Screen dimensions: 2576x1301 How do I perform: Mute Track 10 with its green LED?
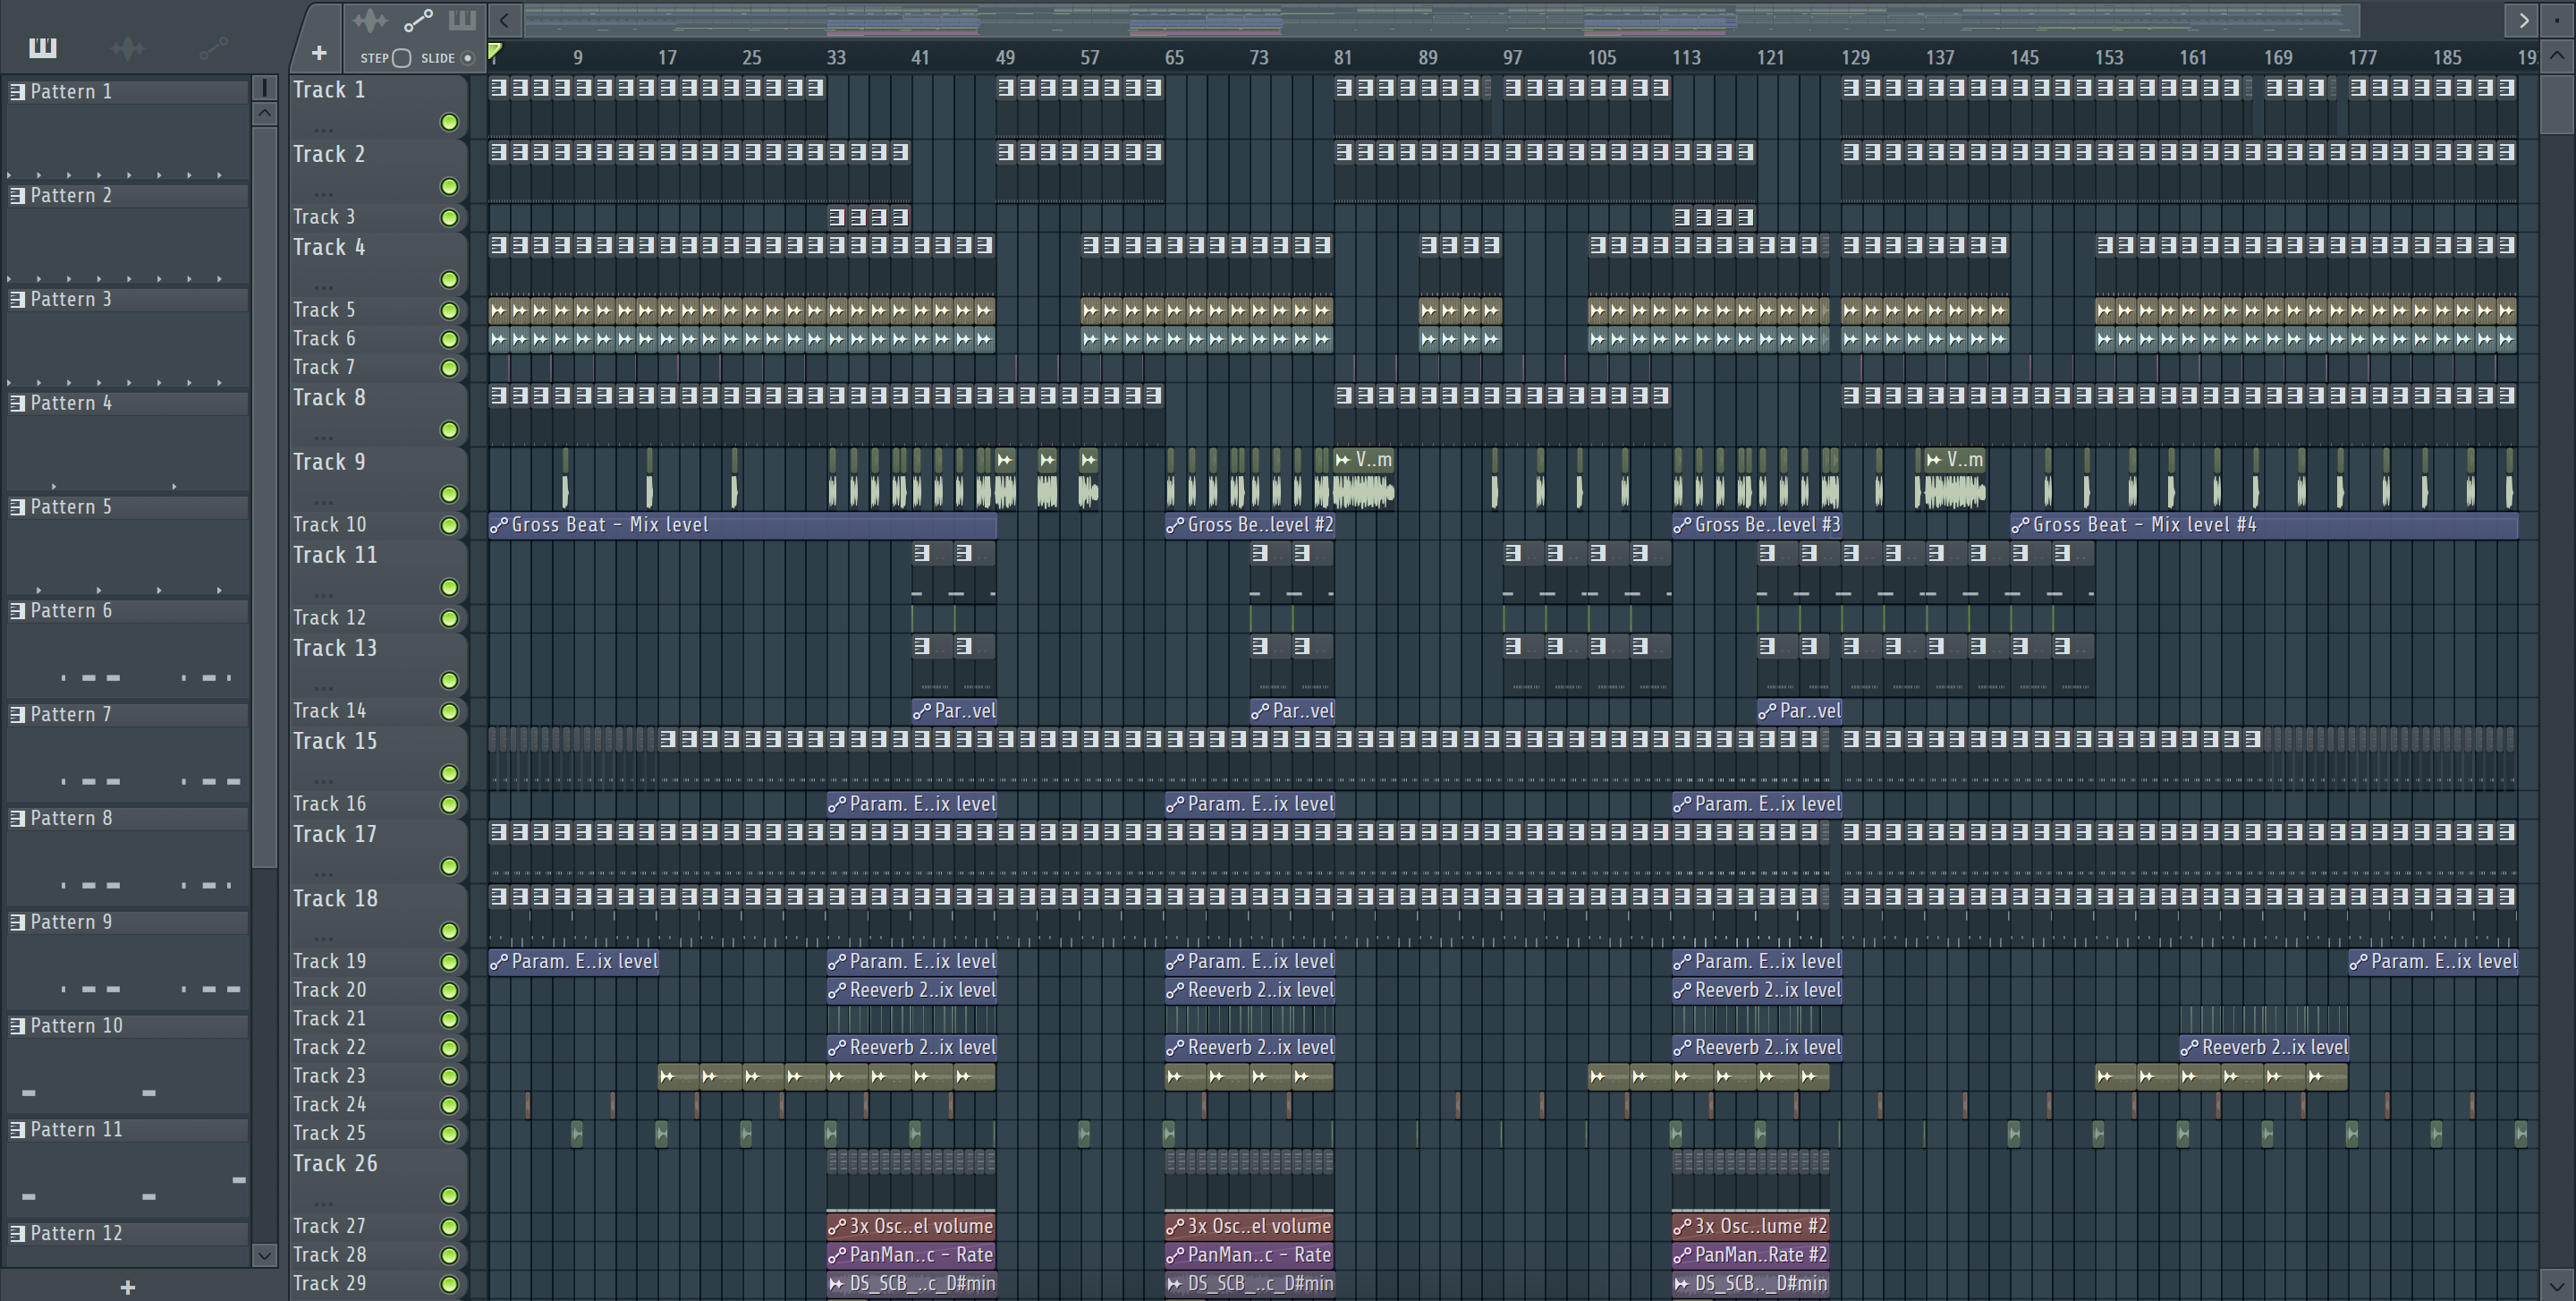coord(449,526)
